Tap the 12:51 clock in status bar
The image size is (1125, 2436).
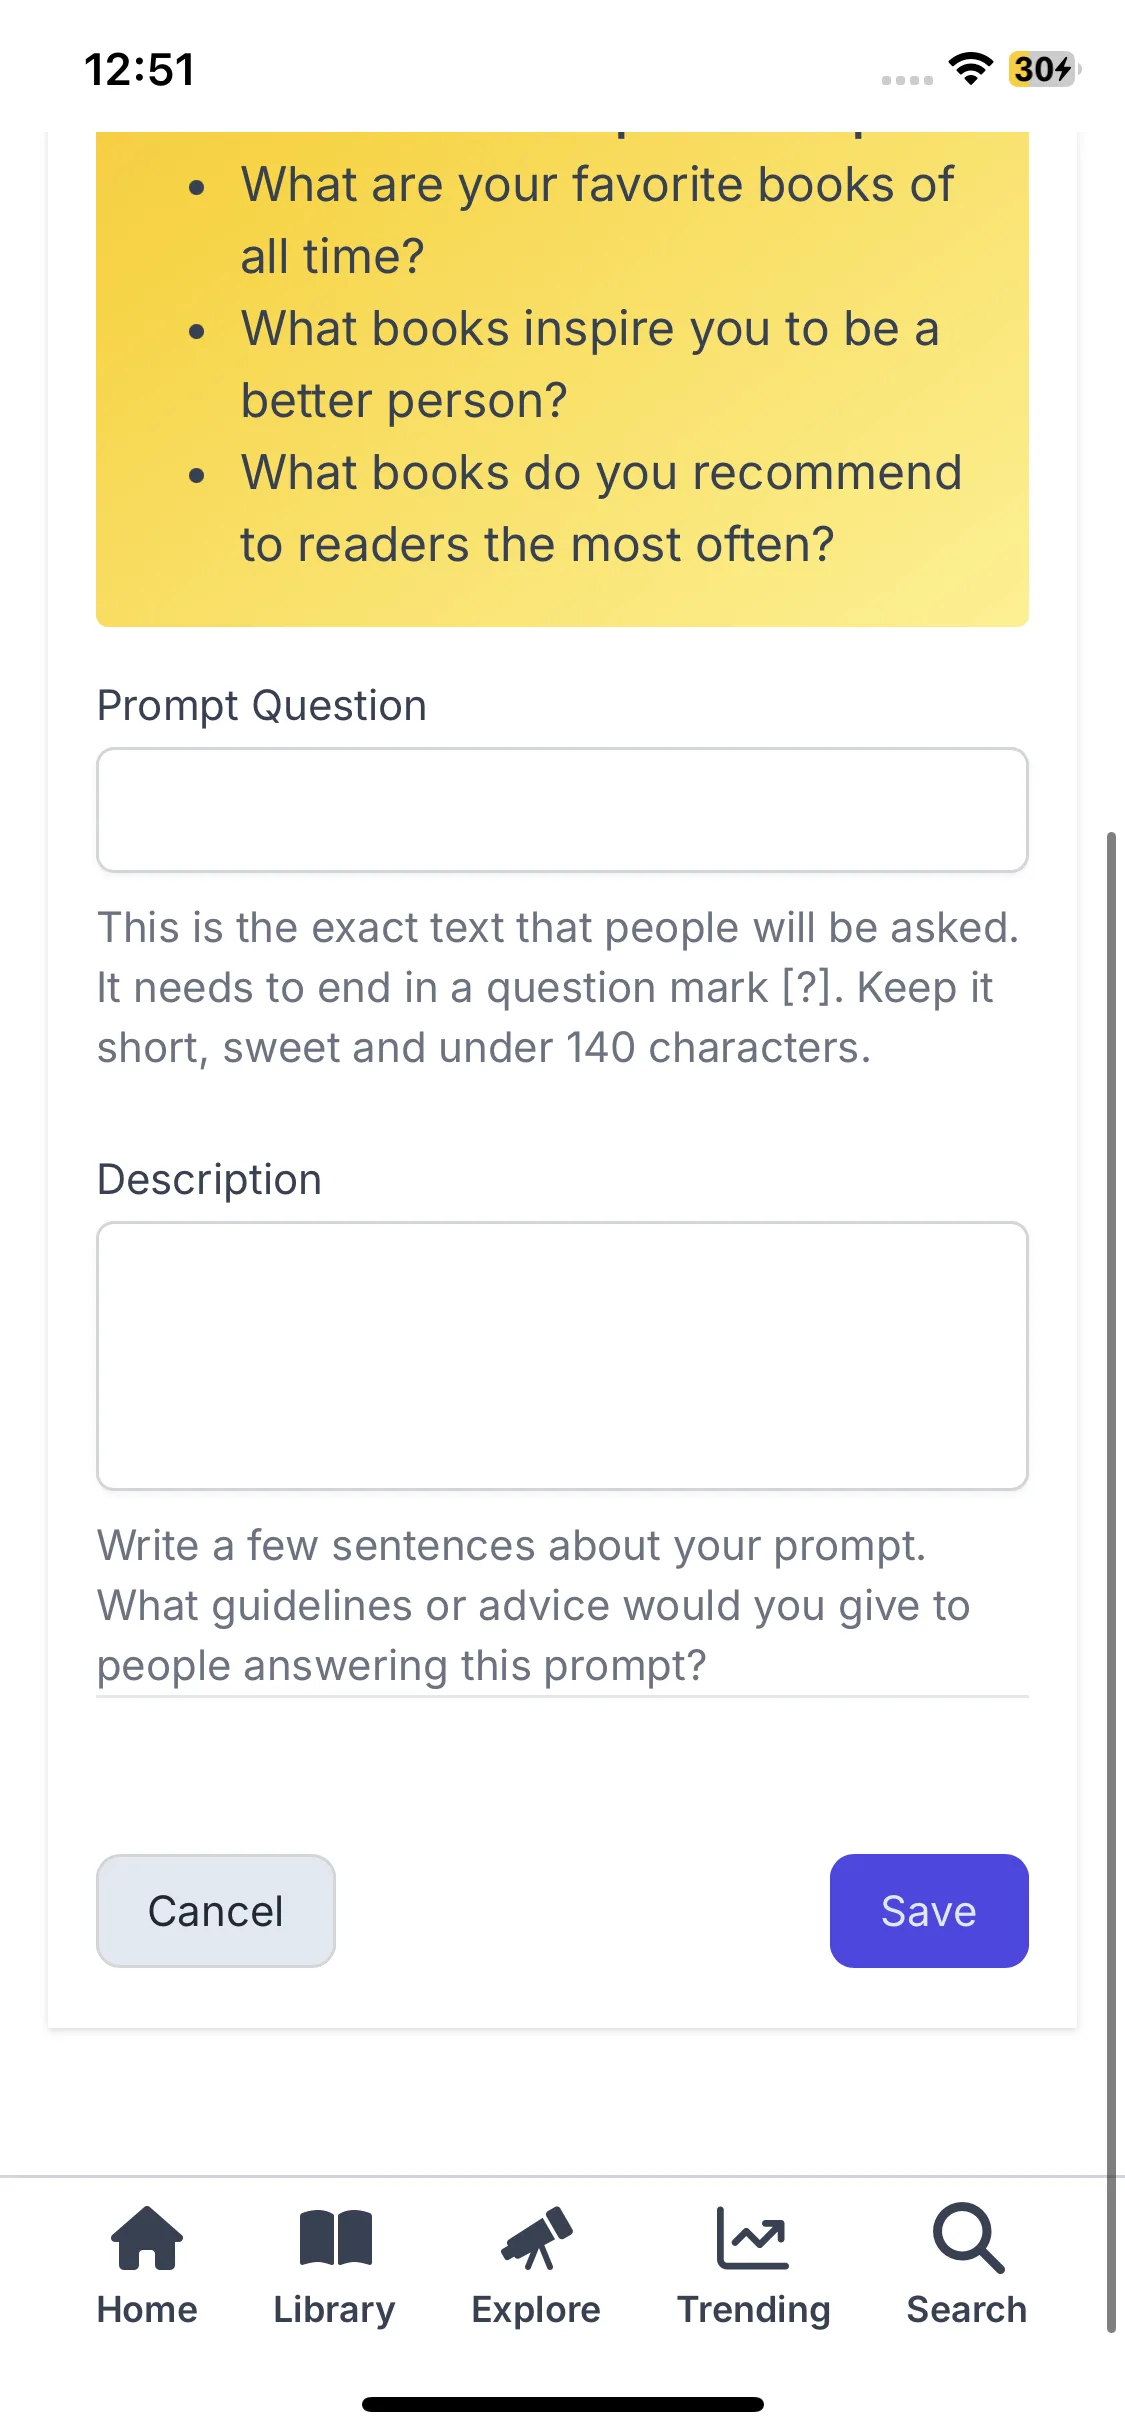point(140,69)
